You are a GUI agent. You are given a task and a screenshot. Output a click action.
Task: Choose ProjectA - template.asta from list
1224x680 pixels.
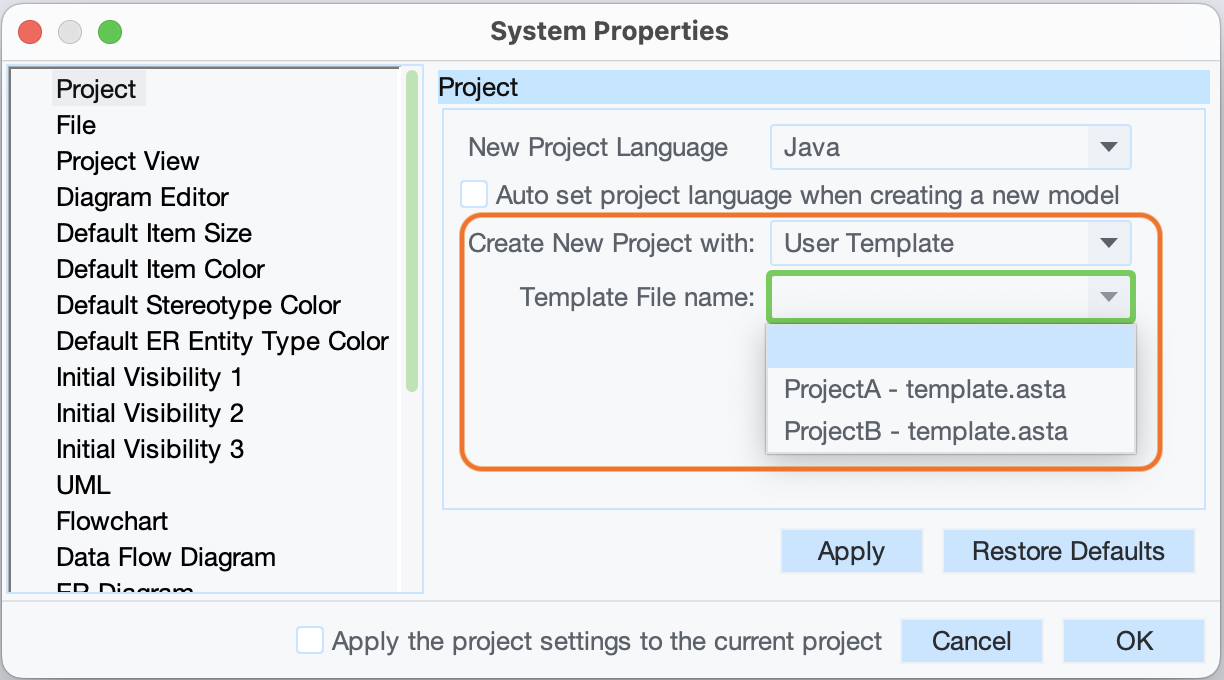[924, 389]
